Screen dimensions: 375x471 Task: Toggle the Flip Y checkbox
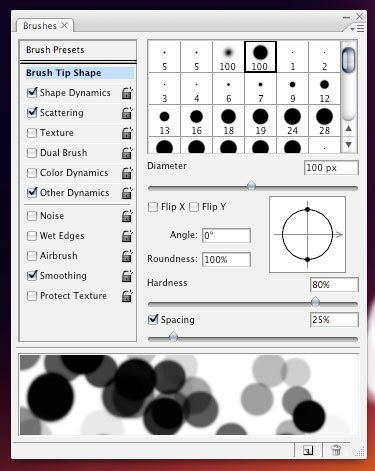click(x=194, y=207)
